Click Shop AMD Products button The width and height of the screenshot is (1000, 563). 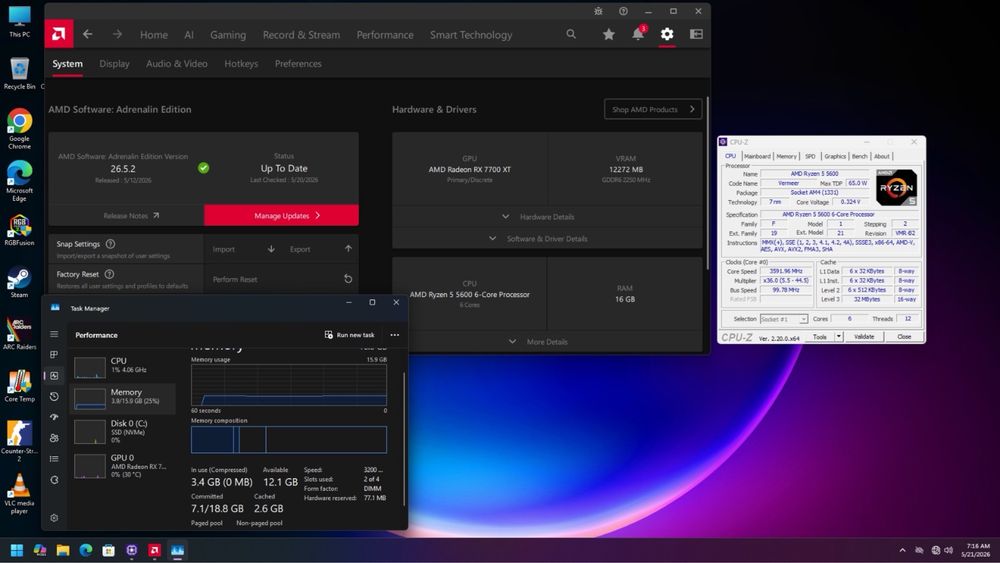[653, 109]
